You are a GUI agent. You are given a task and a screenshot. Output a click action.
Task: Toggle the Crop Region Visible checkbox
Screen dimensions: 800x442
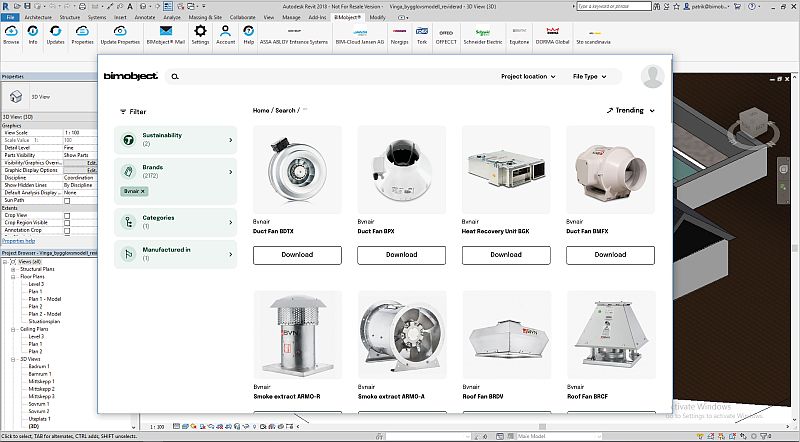tap(67, 223)
